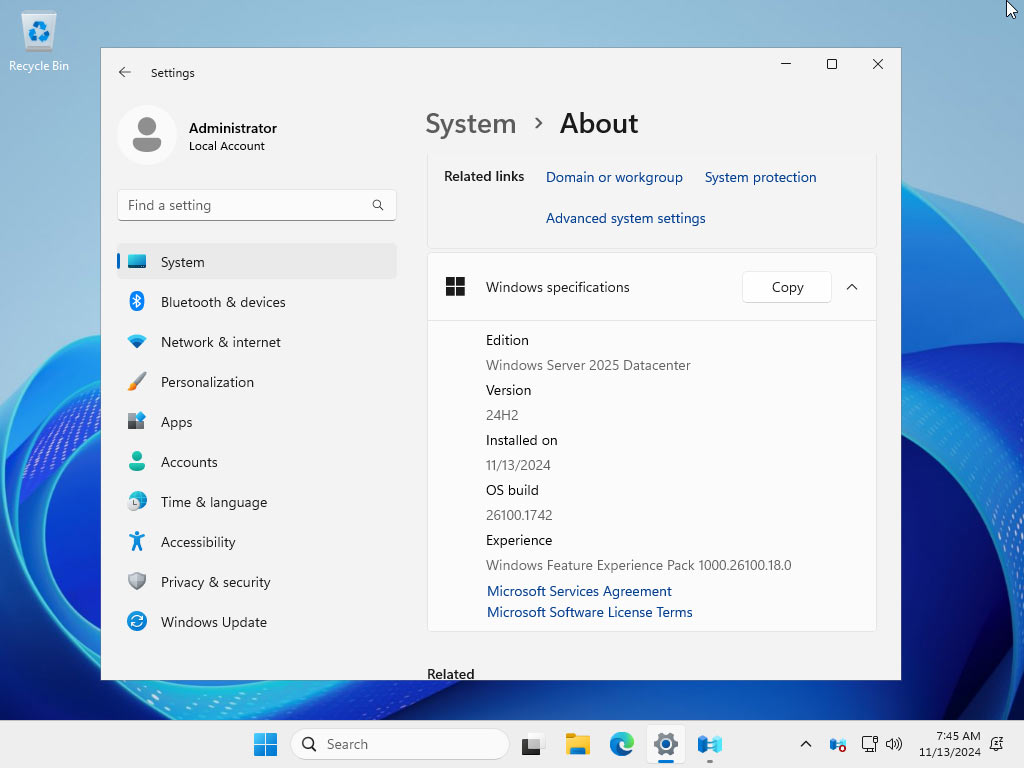Select the version value 24H2

click(x=502, y=415)
